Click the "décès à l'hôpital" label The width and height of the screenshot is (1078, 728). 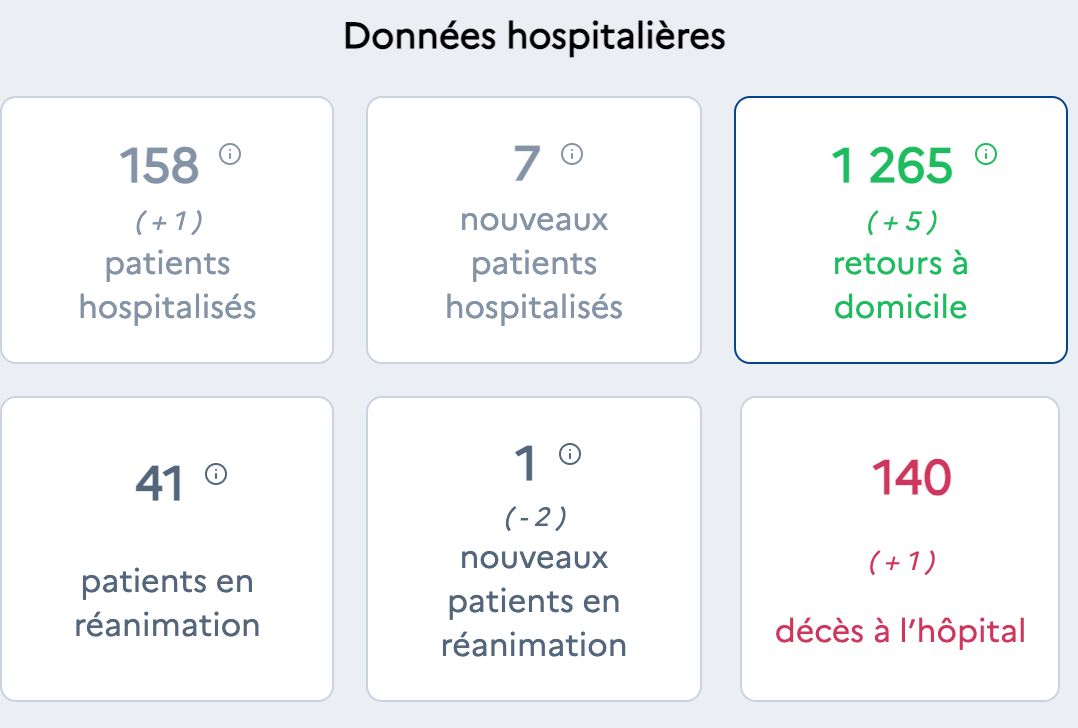tap(900, 631)
